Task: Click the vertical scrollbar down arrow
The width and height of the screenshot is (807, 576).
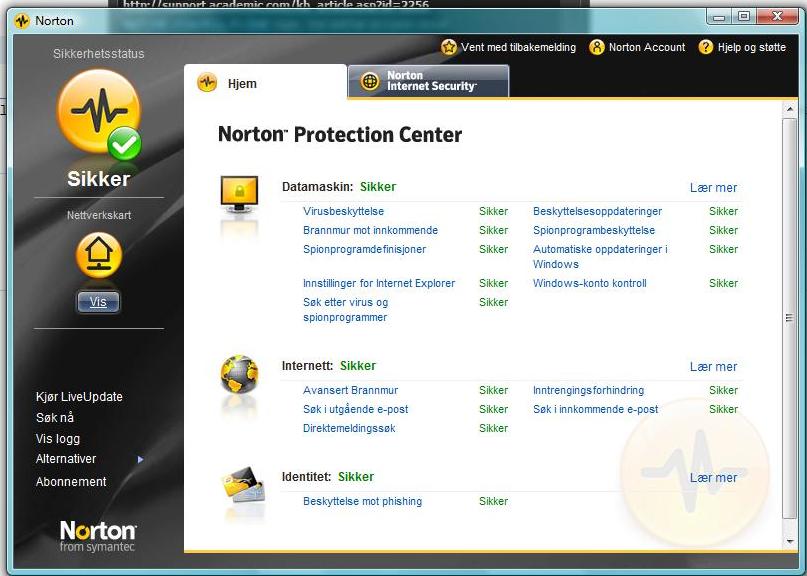Action: (x=790, y=542)
